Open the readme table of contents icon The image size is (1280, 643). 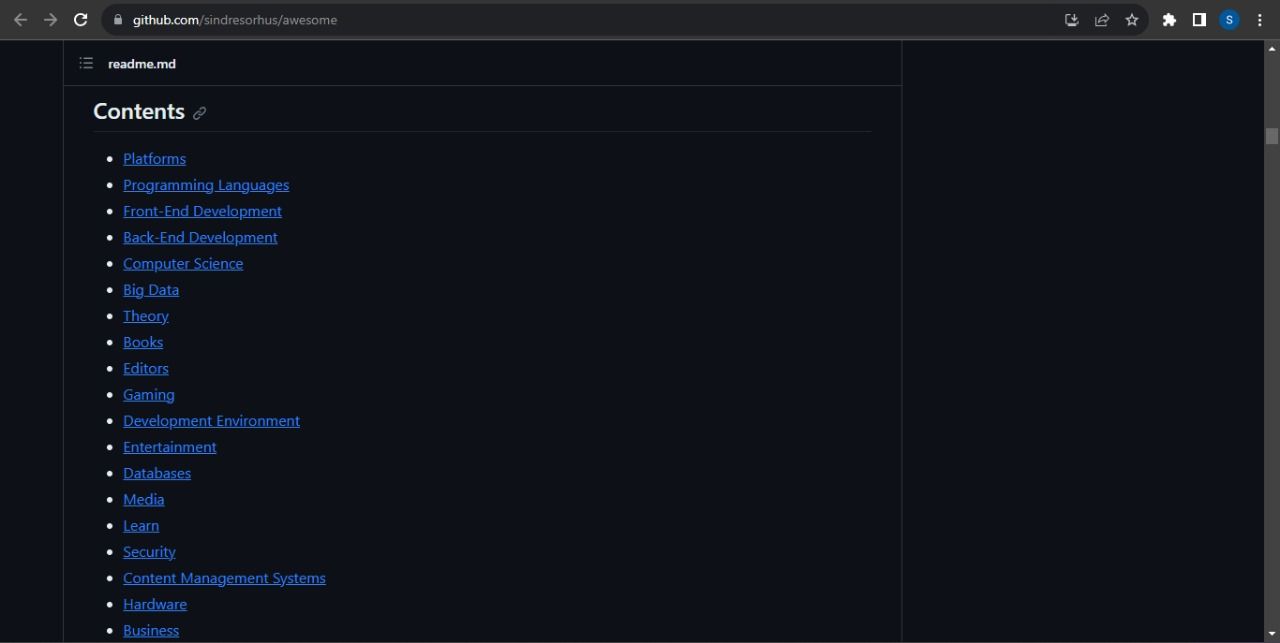click(86, 62)
